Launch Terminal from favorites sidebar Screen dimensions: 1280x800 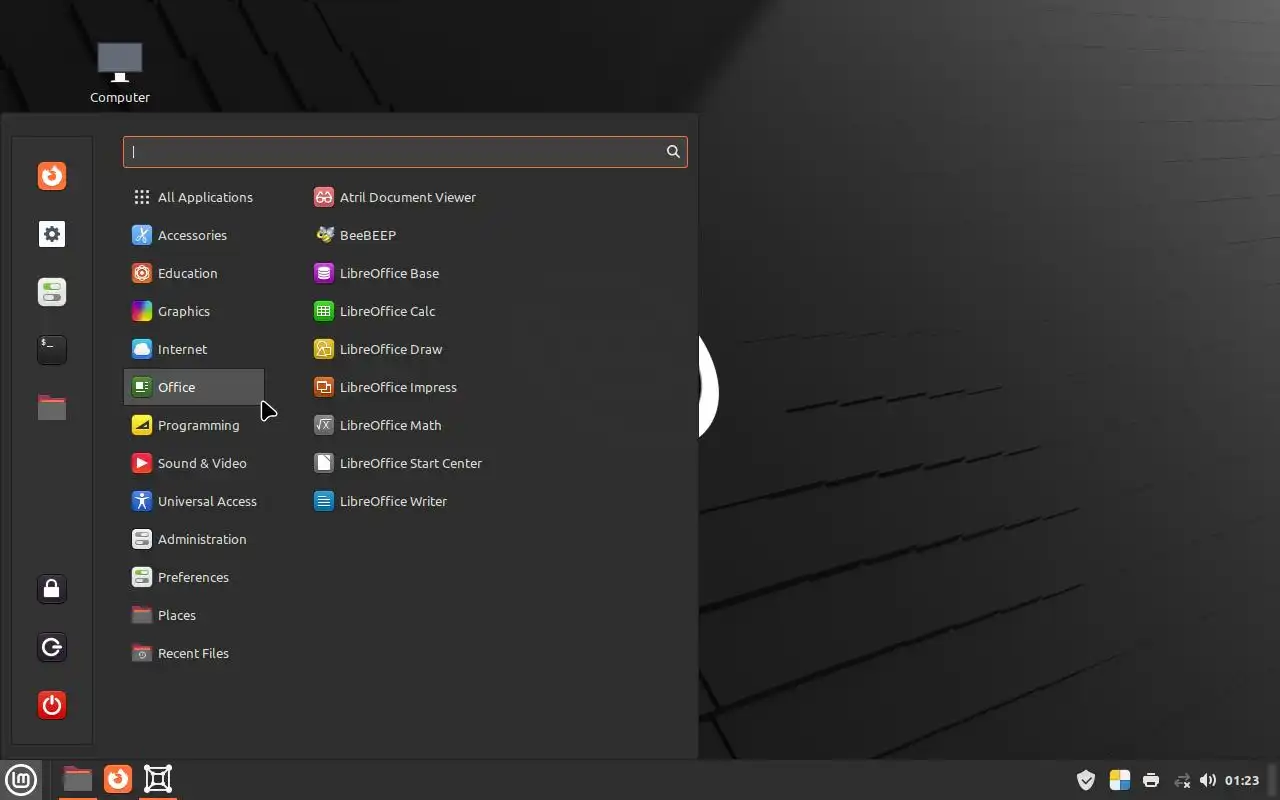(x=52, y=349)
